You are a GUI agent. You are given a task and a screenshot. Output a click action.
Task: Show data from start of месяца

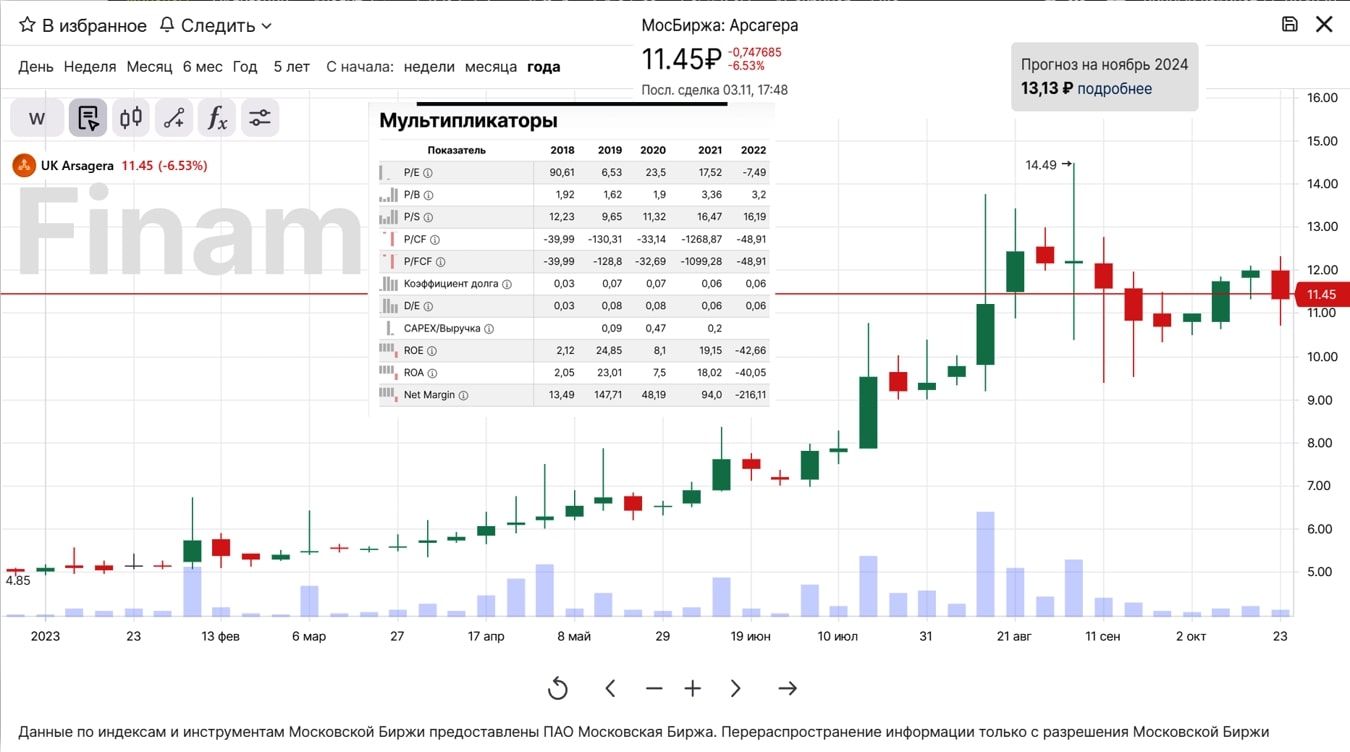click(491, 67)
